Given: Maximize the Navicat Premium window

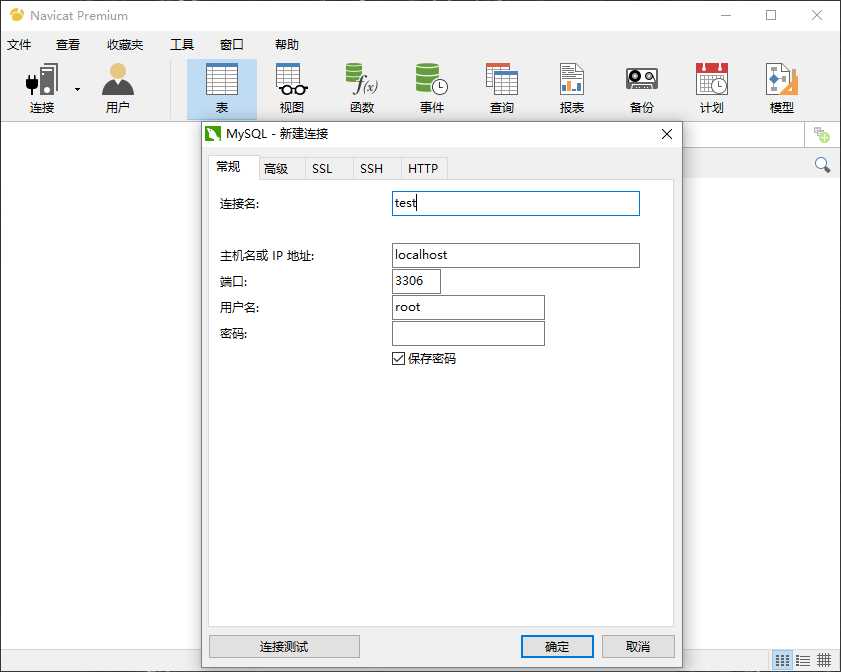Looking at the screenshot, I should coord(771,15).
